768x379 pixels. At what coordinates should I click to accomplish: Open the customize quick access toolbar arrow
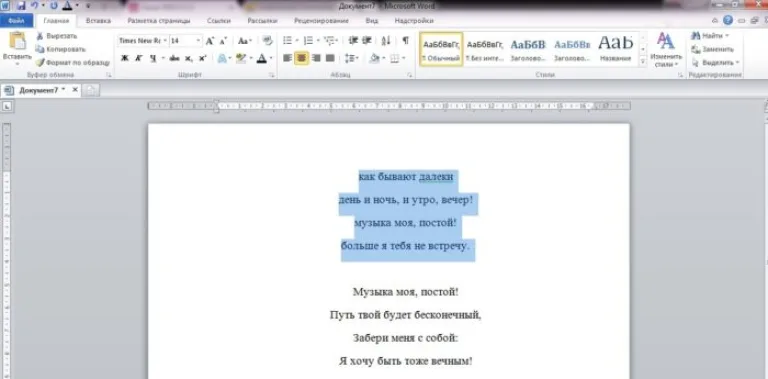(x=88, y=6)
